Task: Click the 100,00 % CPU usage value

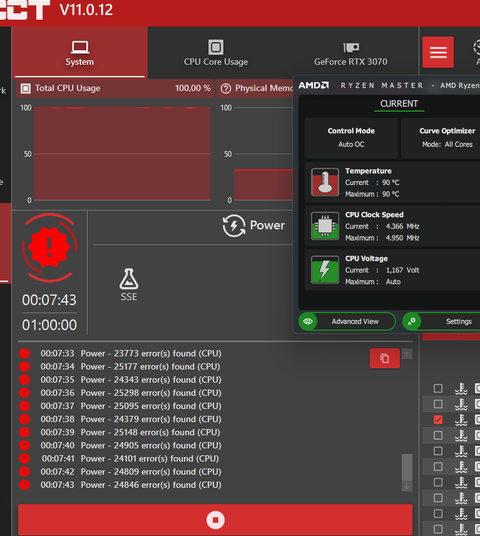Action: pyautogui.click(x=193, y=88)
